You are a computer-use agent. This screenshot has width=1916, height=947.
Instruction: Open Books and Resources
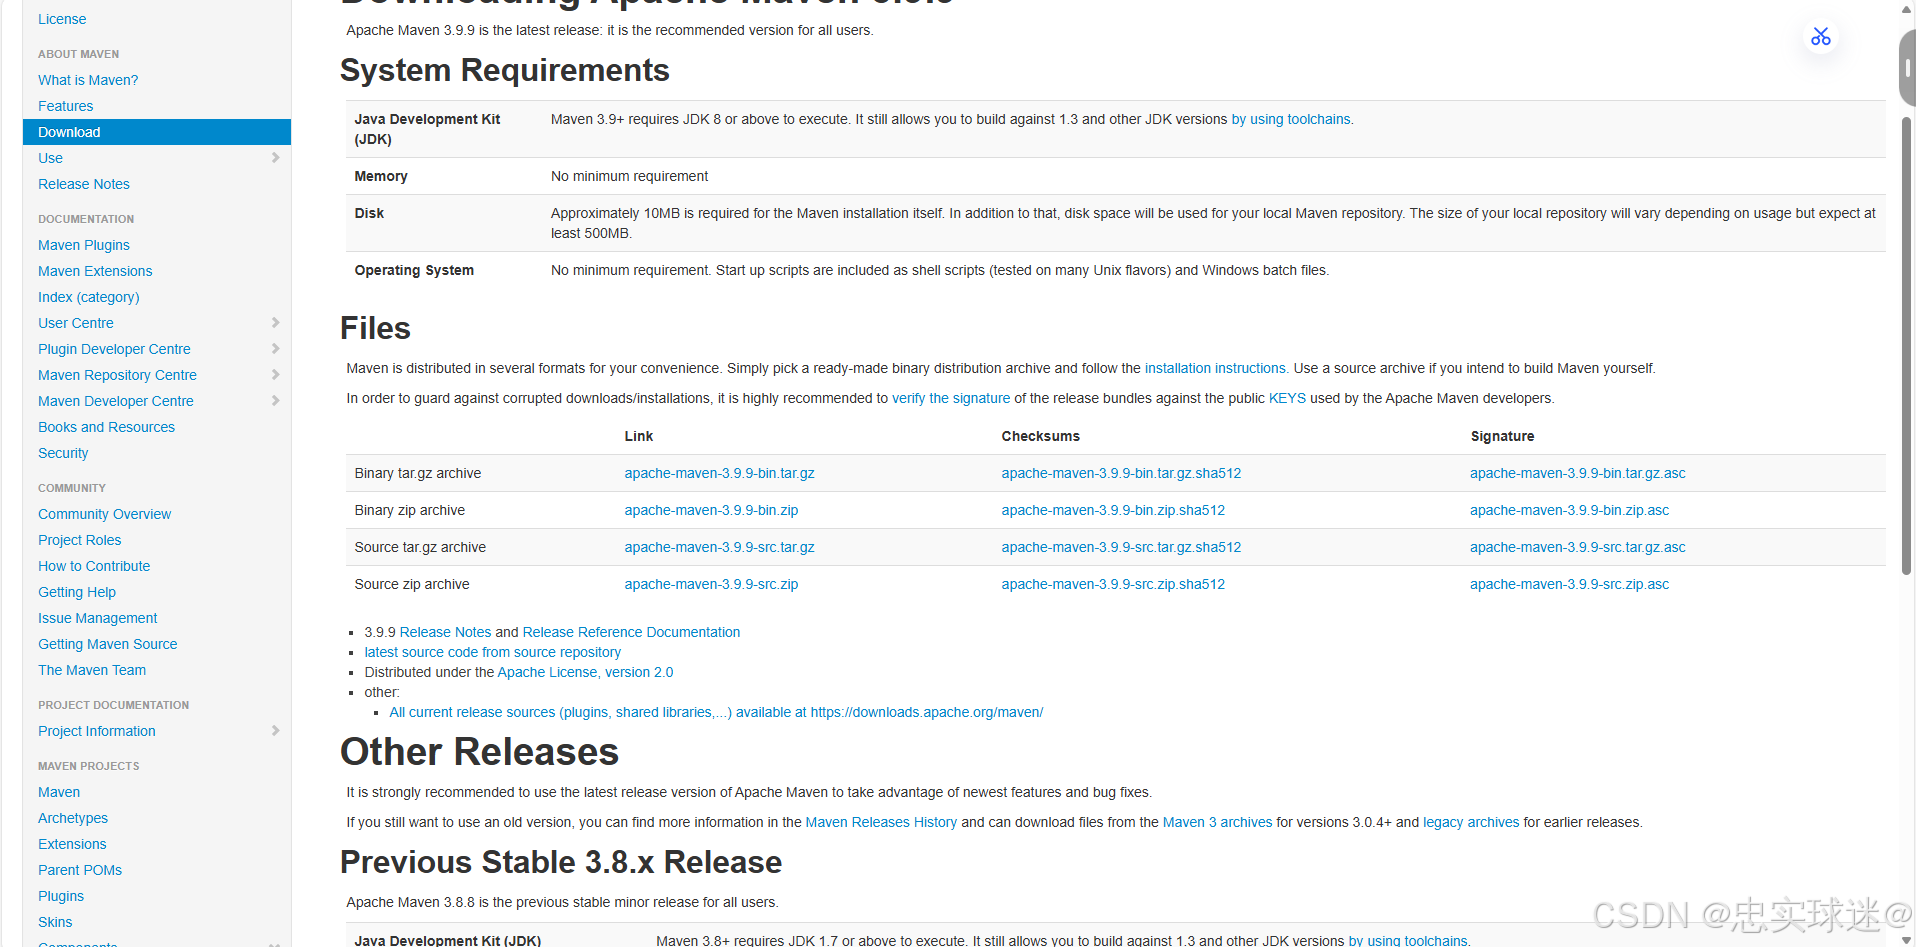click(106, 427)
